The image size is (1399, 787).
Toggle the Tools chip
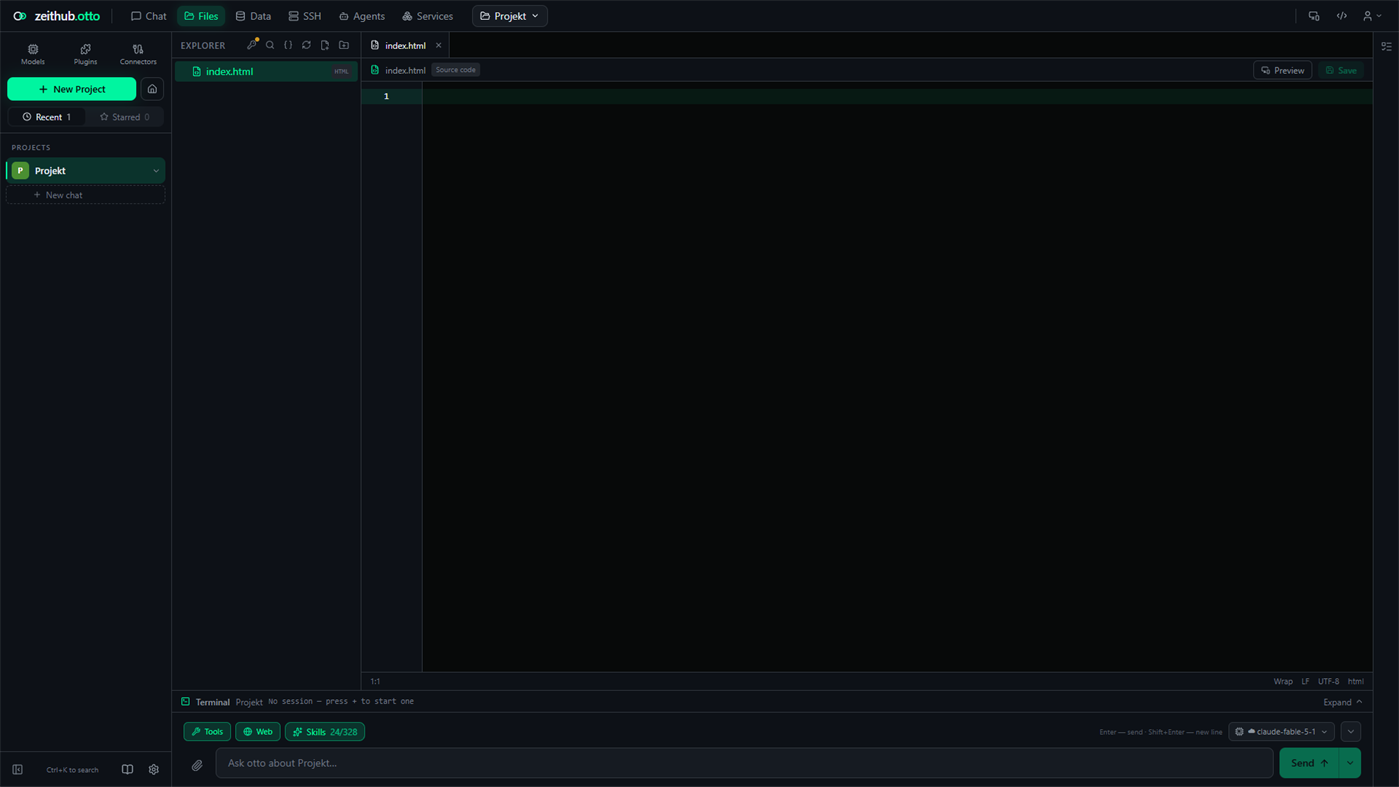pos(207,732)
